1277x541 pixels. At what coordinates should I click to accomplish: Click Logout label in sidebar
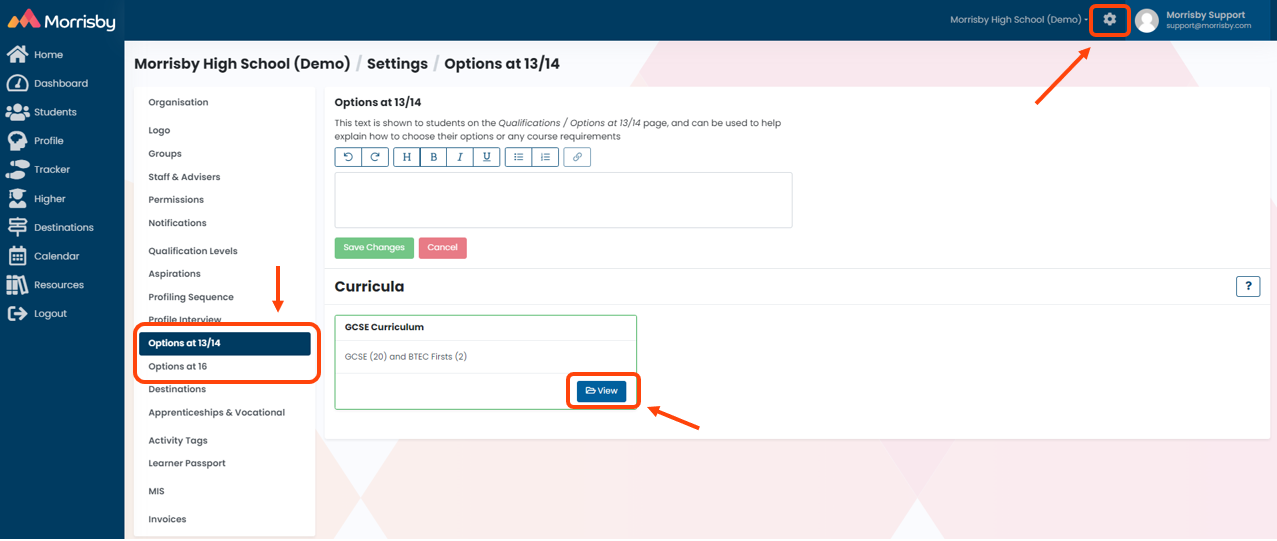pos(50,314)
